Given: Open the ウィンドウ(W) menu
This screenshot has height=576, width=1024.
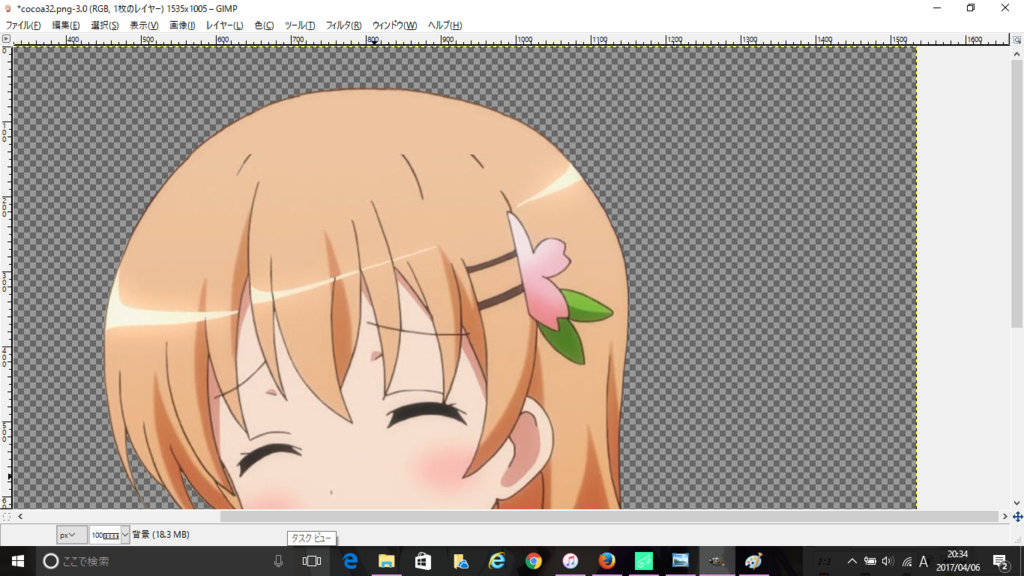Looking at the screenshot, I should click(394, 25).
